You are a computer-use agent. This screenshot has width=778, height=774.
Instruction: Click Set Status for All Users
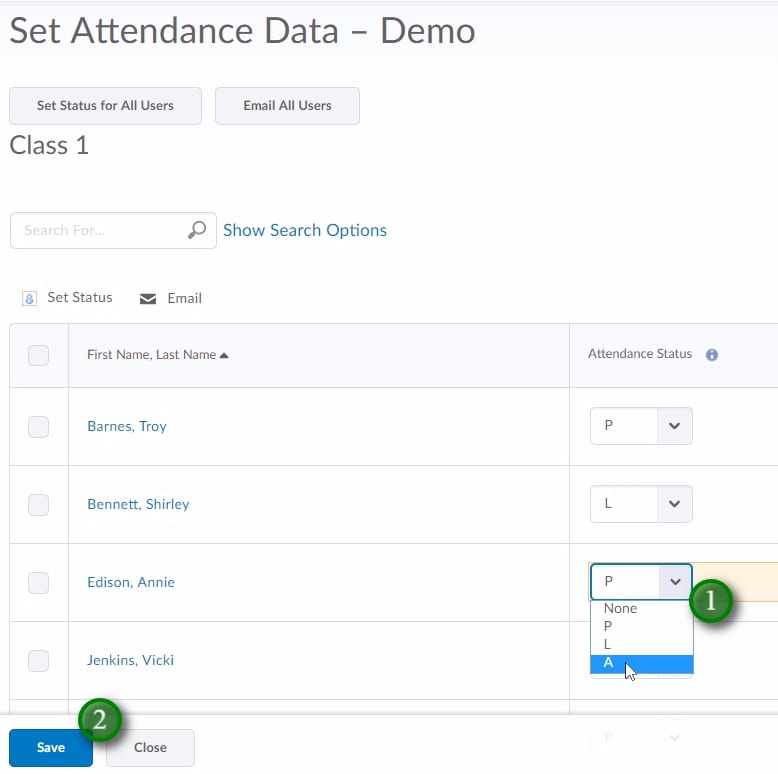pyautogui.click(x=105, y=106)
